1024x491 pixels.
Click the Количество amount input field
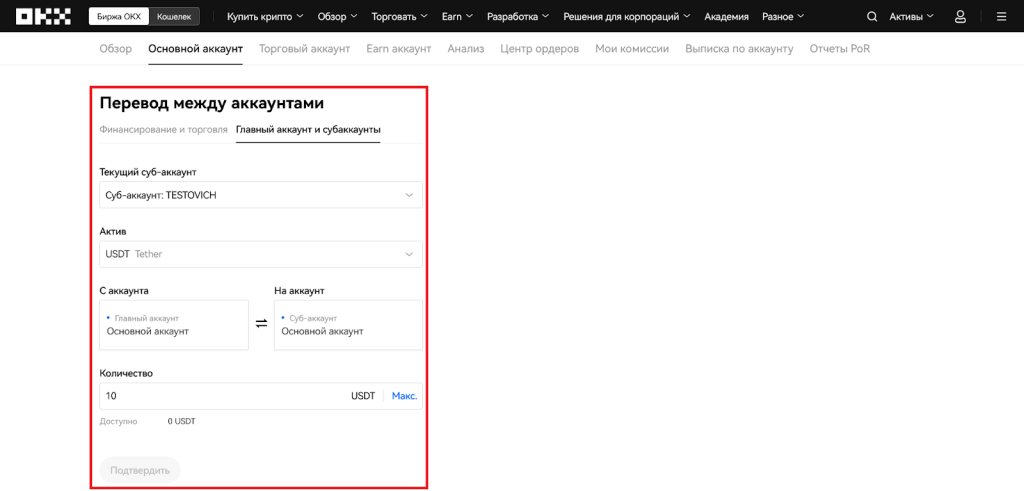220,396
